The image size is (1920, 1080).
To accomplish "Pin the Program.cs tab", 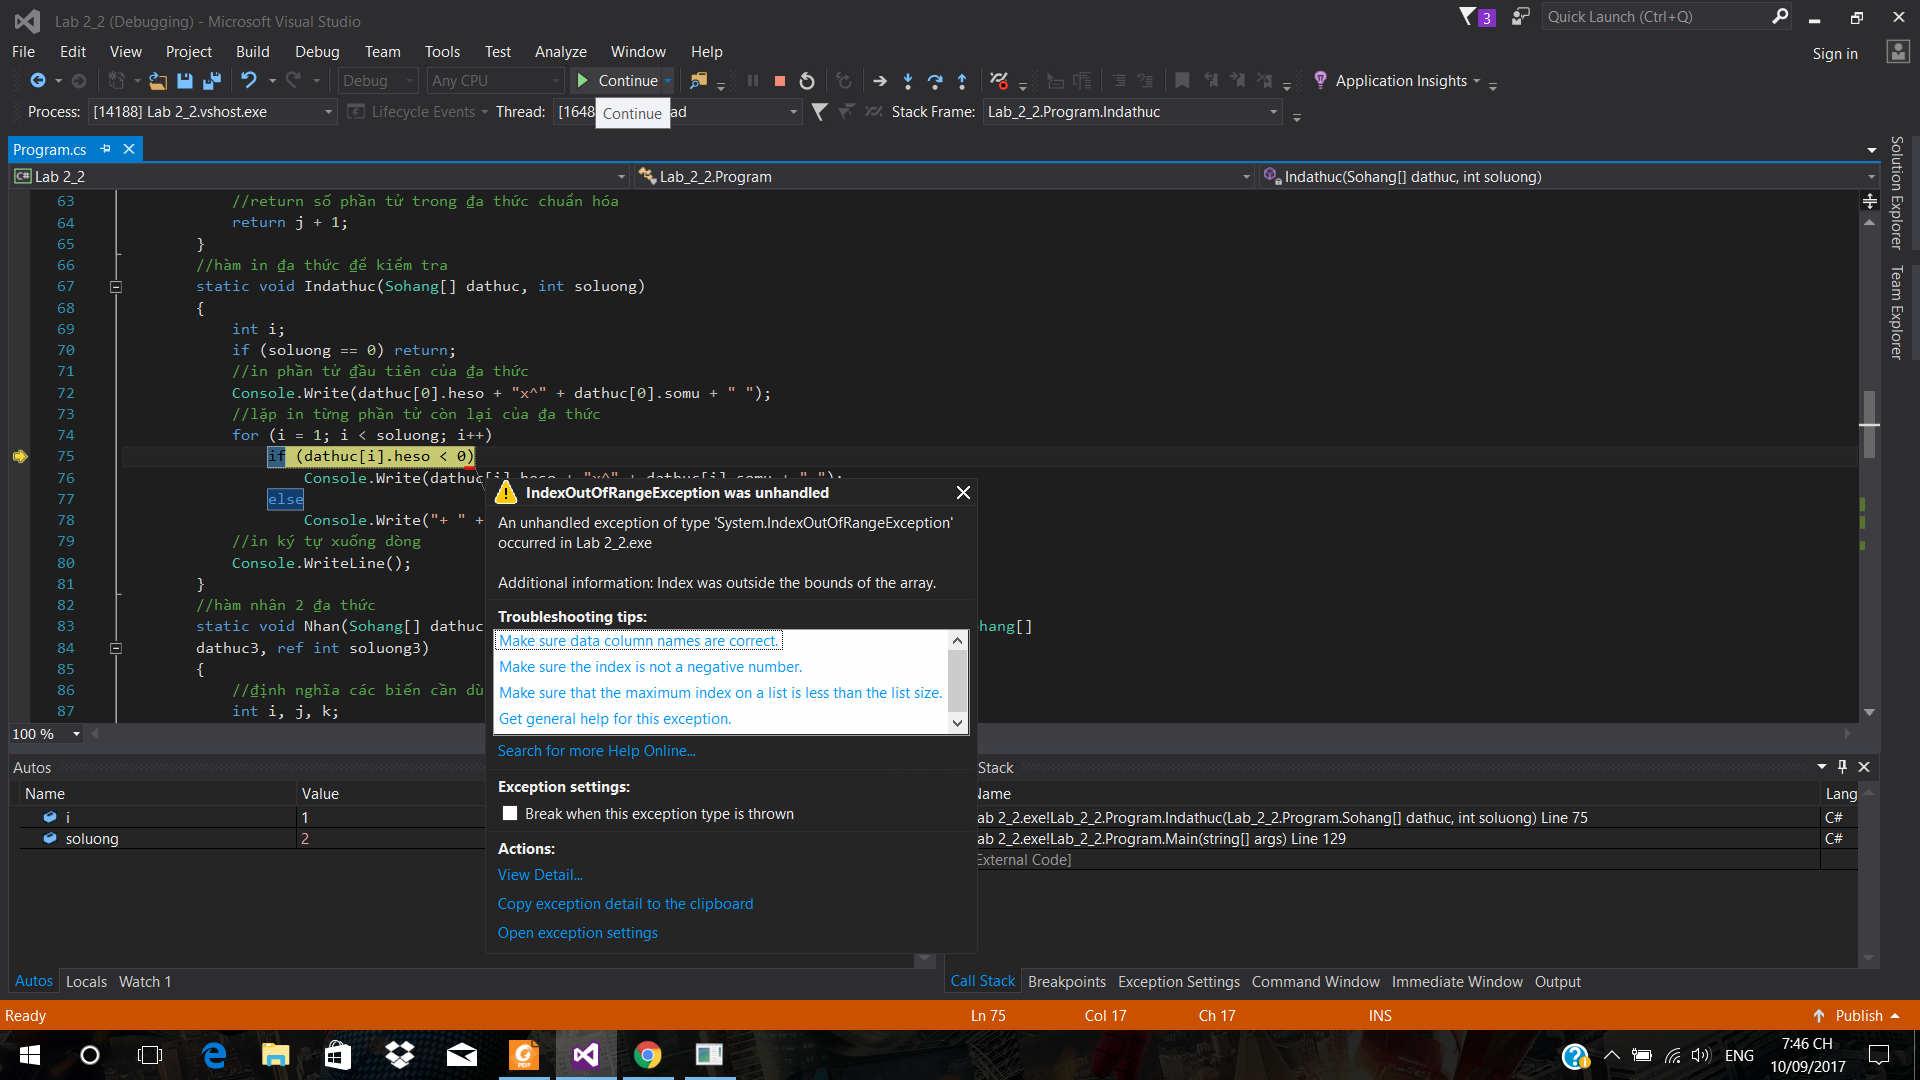I will click(x=105, y=149).
